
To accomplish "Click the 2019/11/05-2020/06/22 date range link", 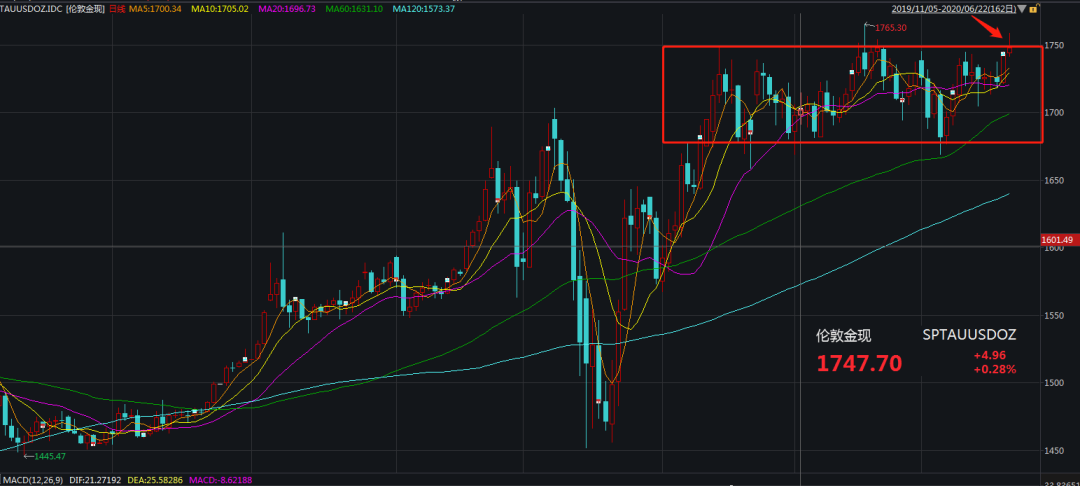I will click(x=953, y=8).
